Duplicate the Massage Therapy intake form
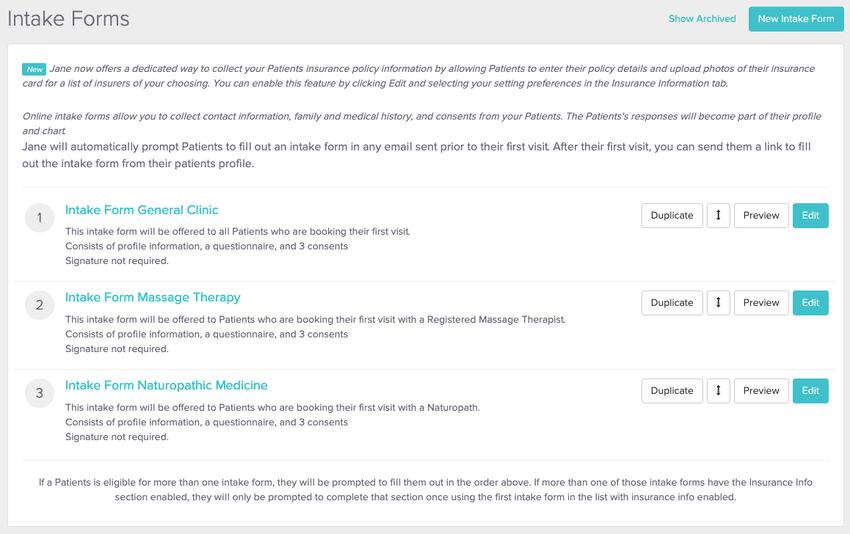Viewport: 850px width, 534px height. point(671,303)
